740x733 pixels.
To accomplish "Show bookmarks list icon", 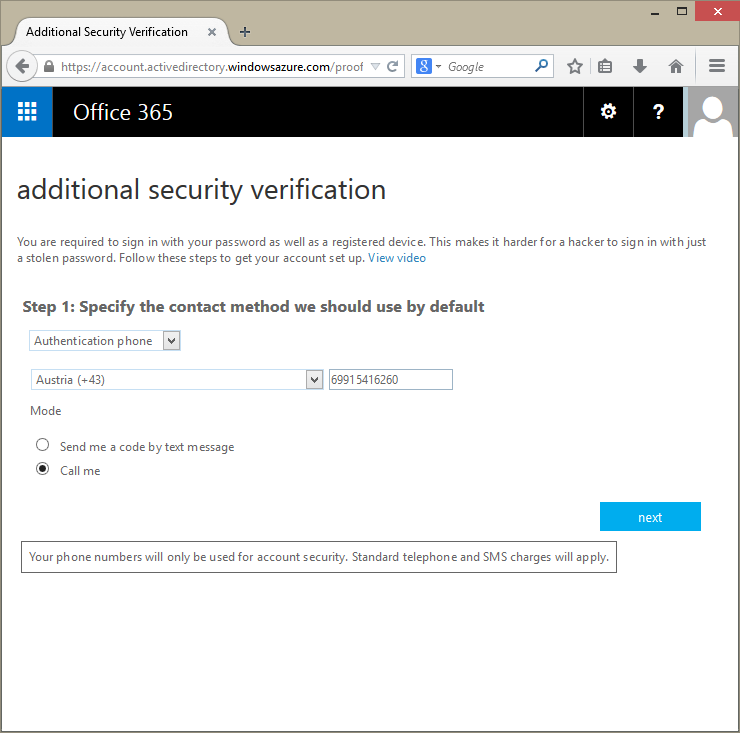I will tap(605, 67).
